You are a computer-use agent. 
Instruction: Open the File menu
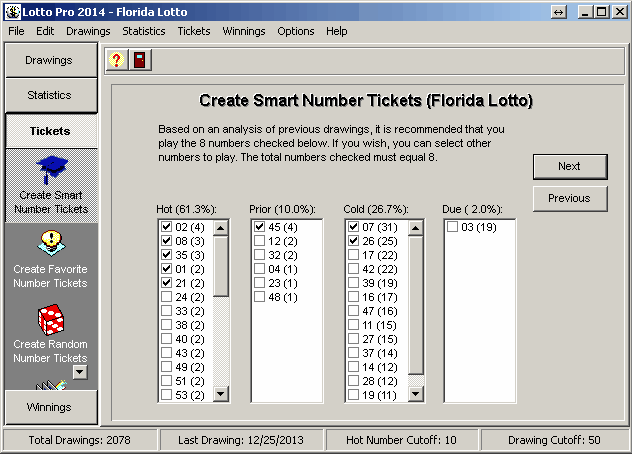16,31
